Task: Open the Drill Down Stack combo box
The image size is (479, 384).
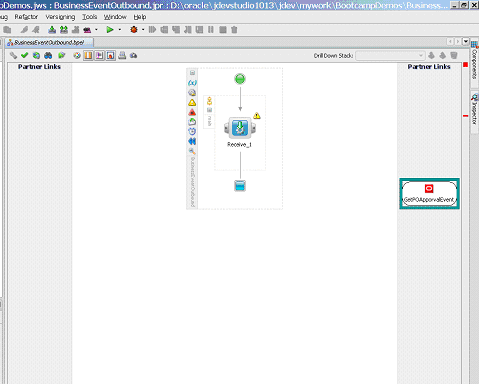Action: [390, 55]
